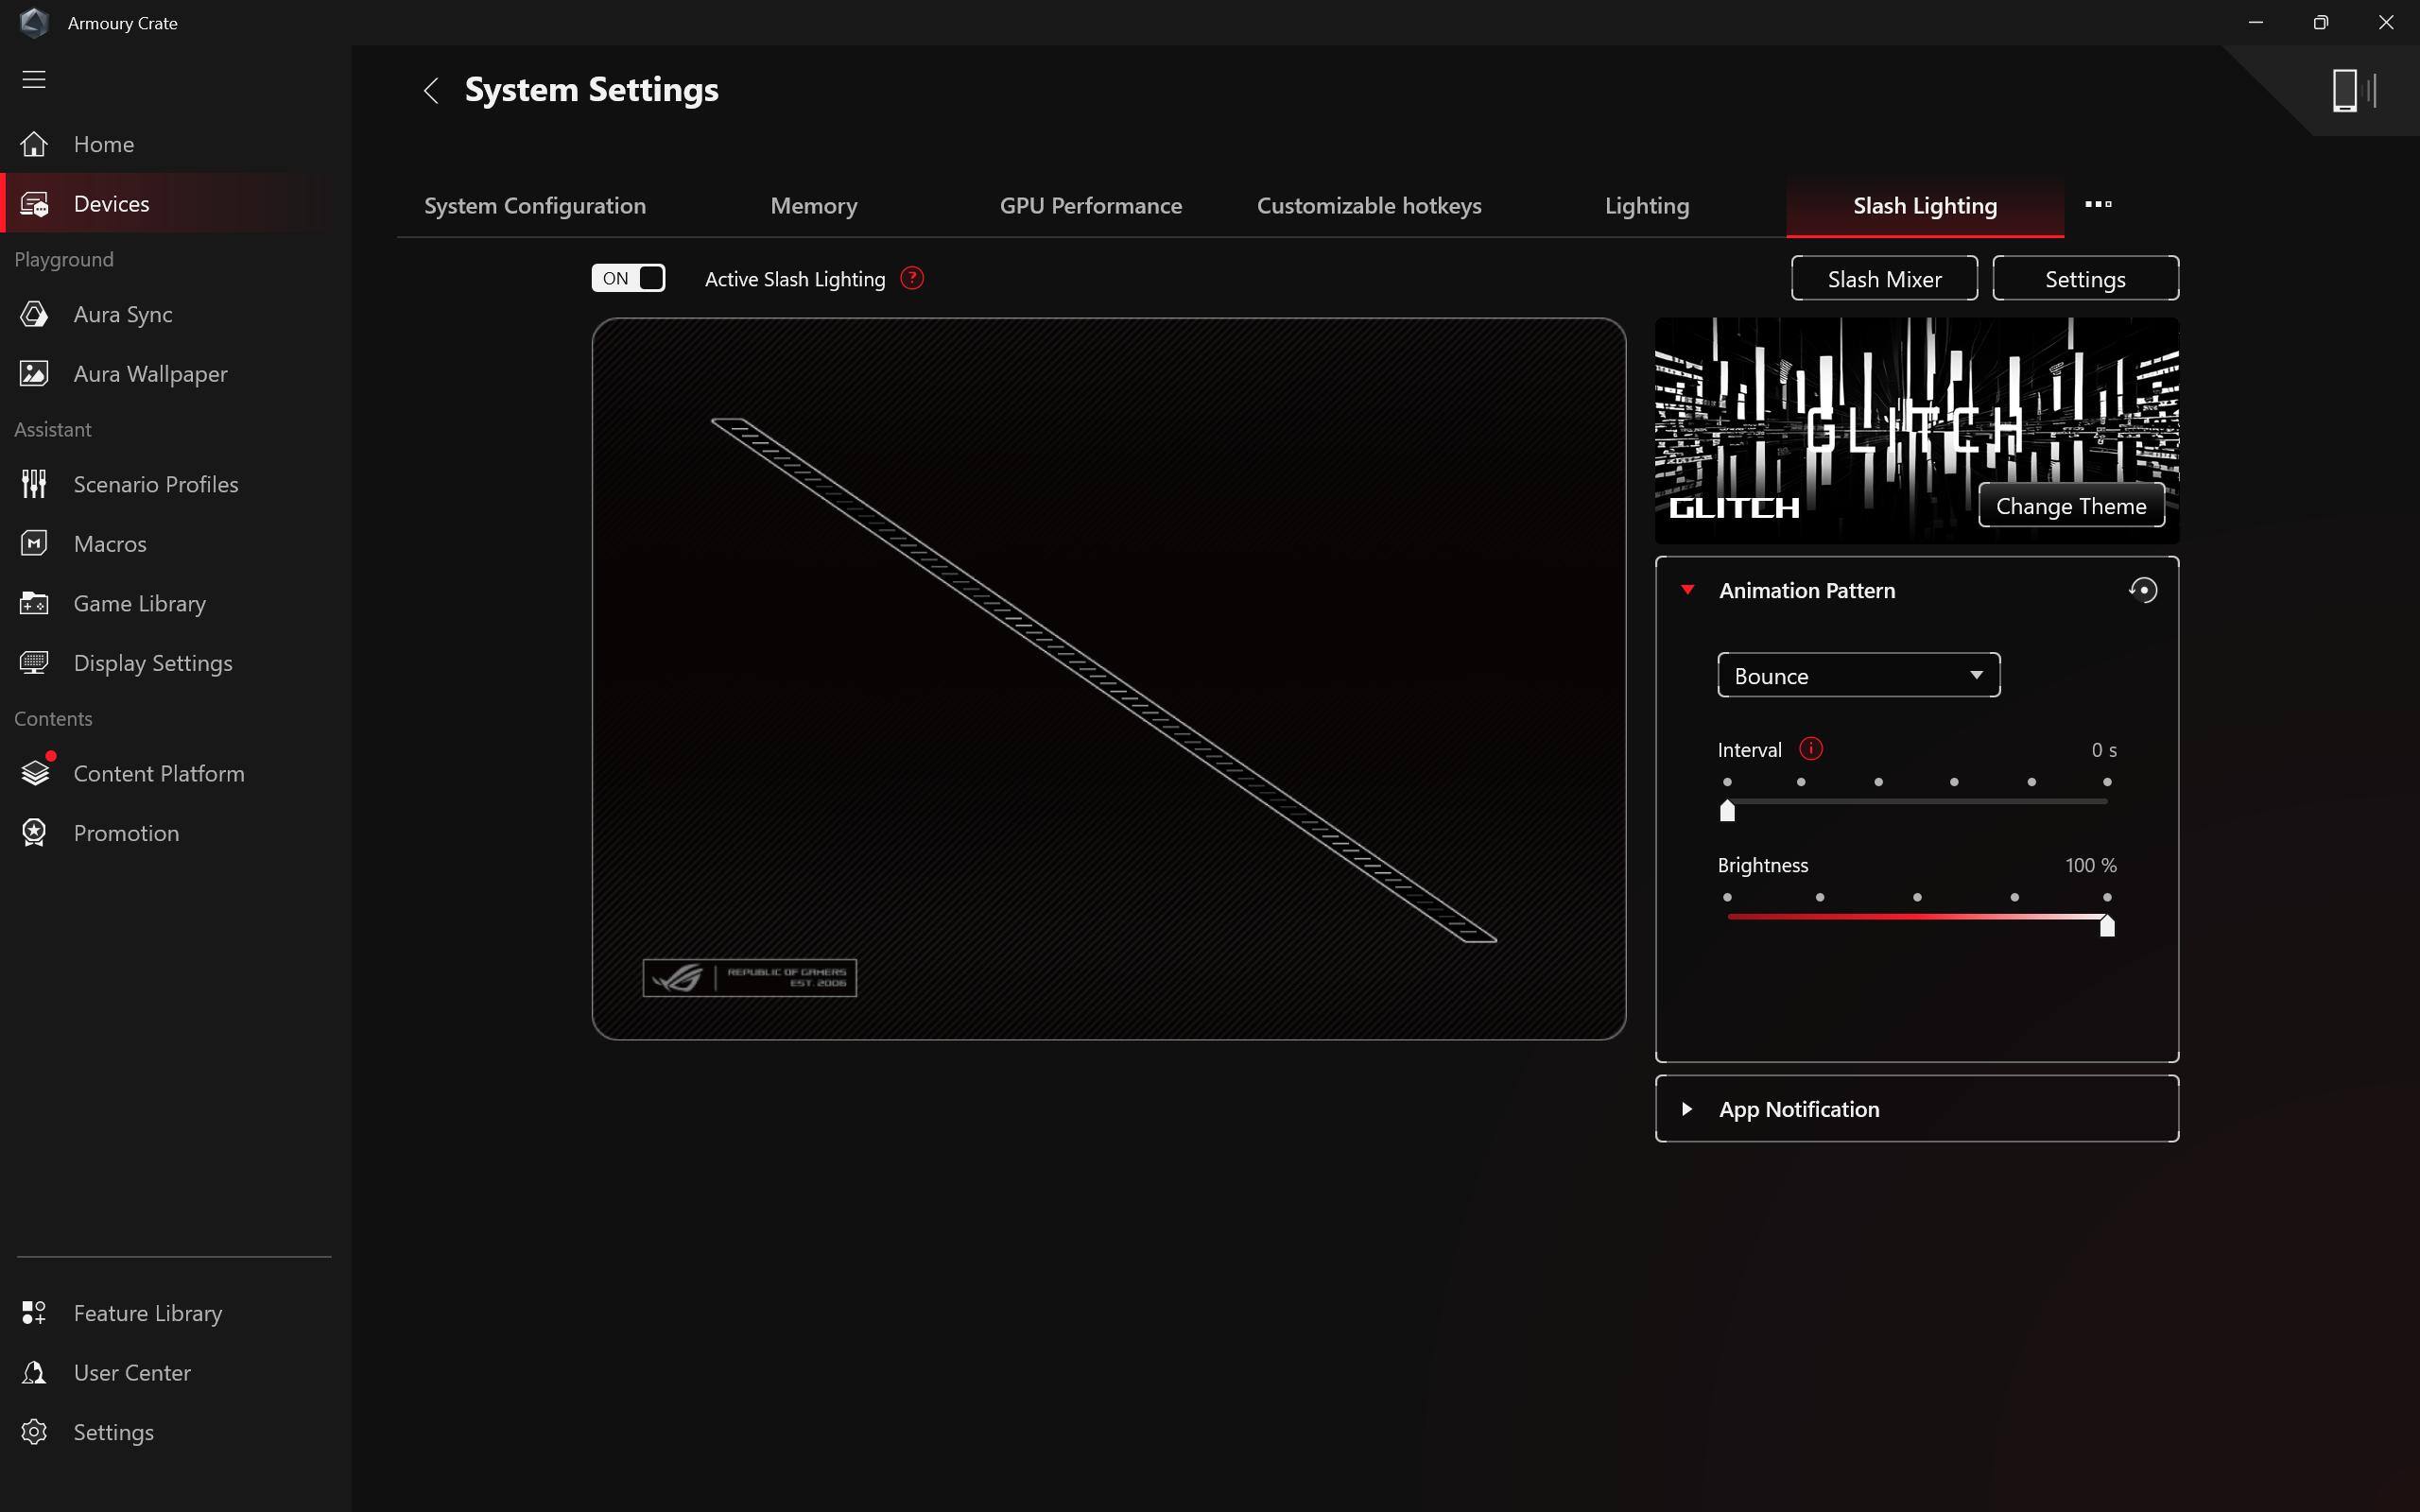Toggle Active Slash Lighting off
This screenshot has height=1512, width=2420.
628,278
